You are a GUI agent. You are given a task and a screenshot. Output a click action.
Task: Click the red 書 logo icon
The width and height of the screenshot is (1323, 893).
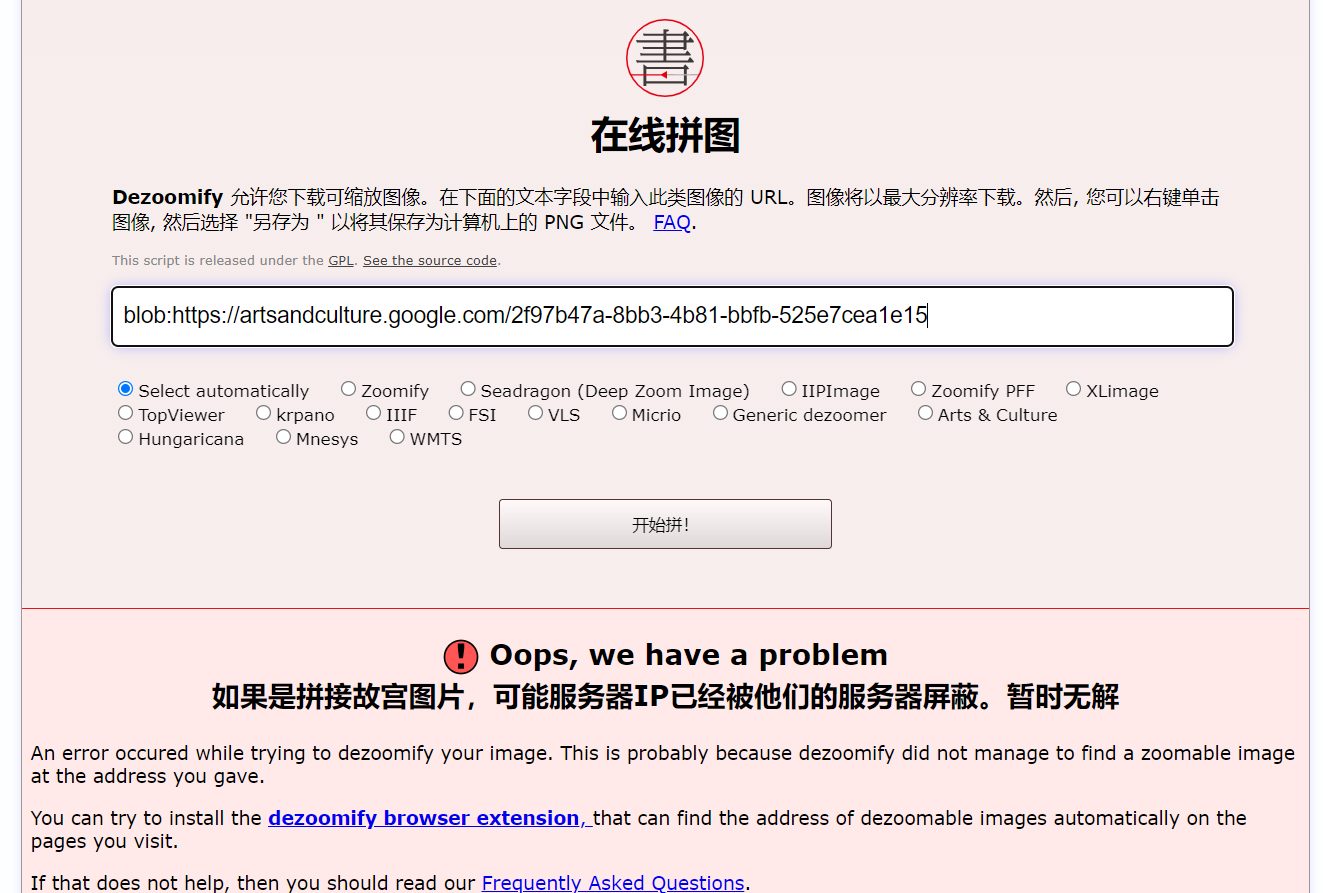click(x=664, y=57)
